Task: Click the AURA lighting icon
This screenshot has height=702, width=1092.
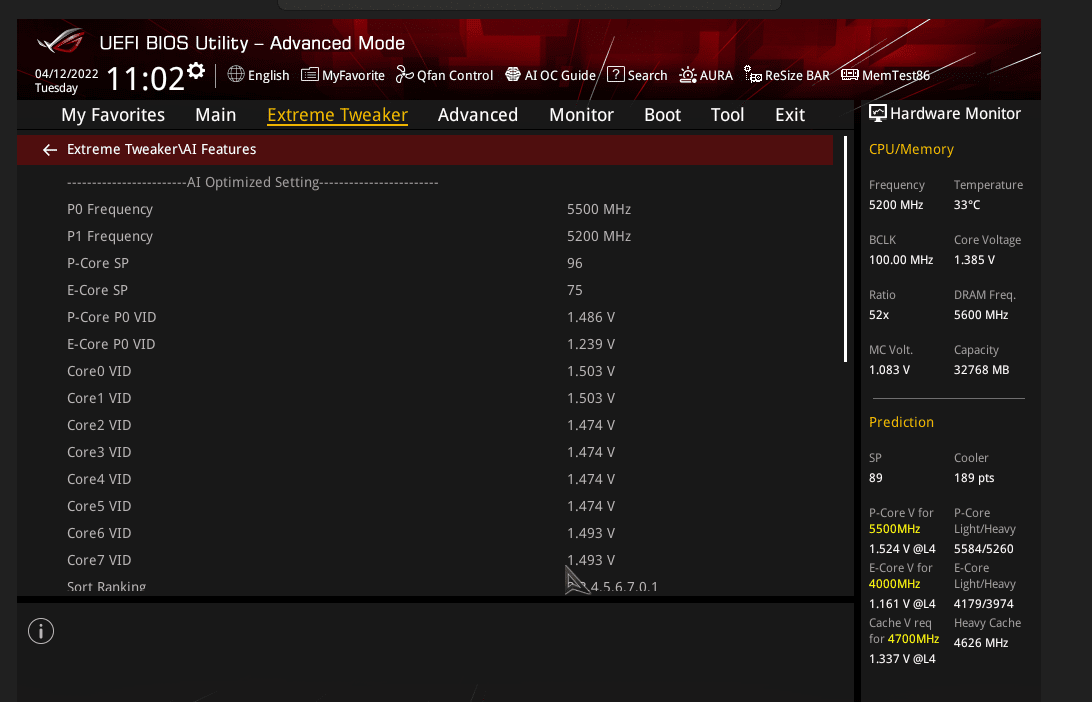Action: pyautogui.click(x=688, y=75)
